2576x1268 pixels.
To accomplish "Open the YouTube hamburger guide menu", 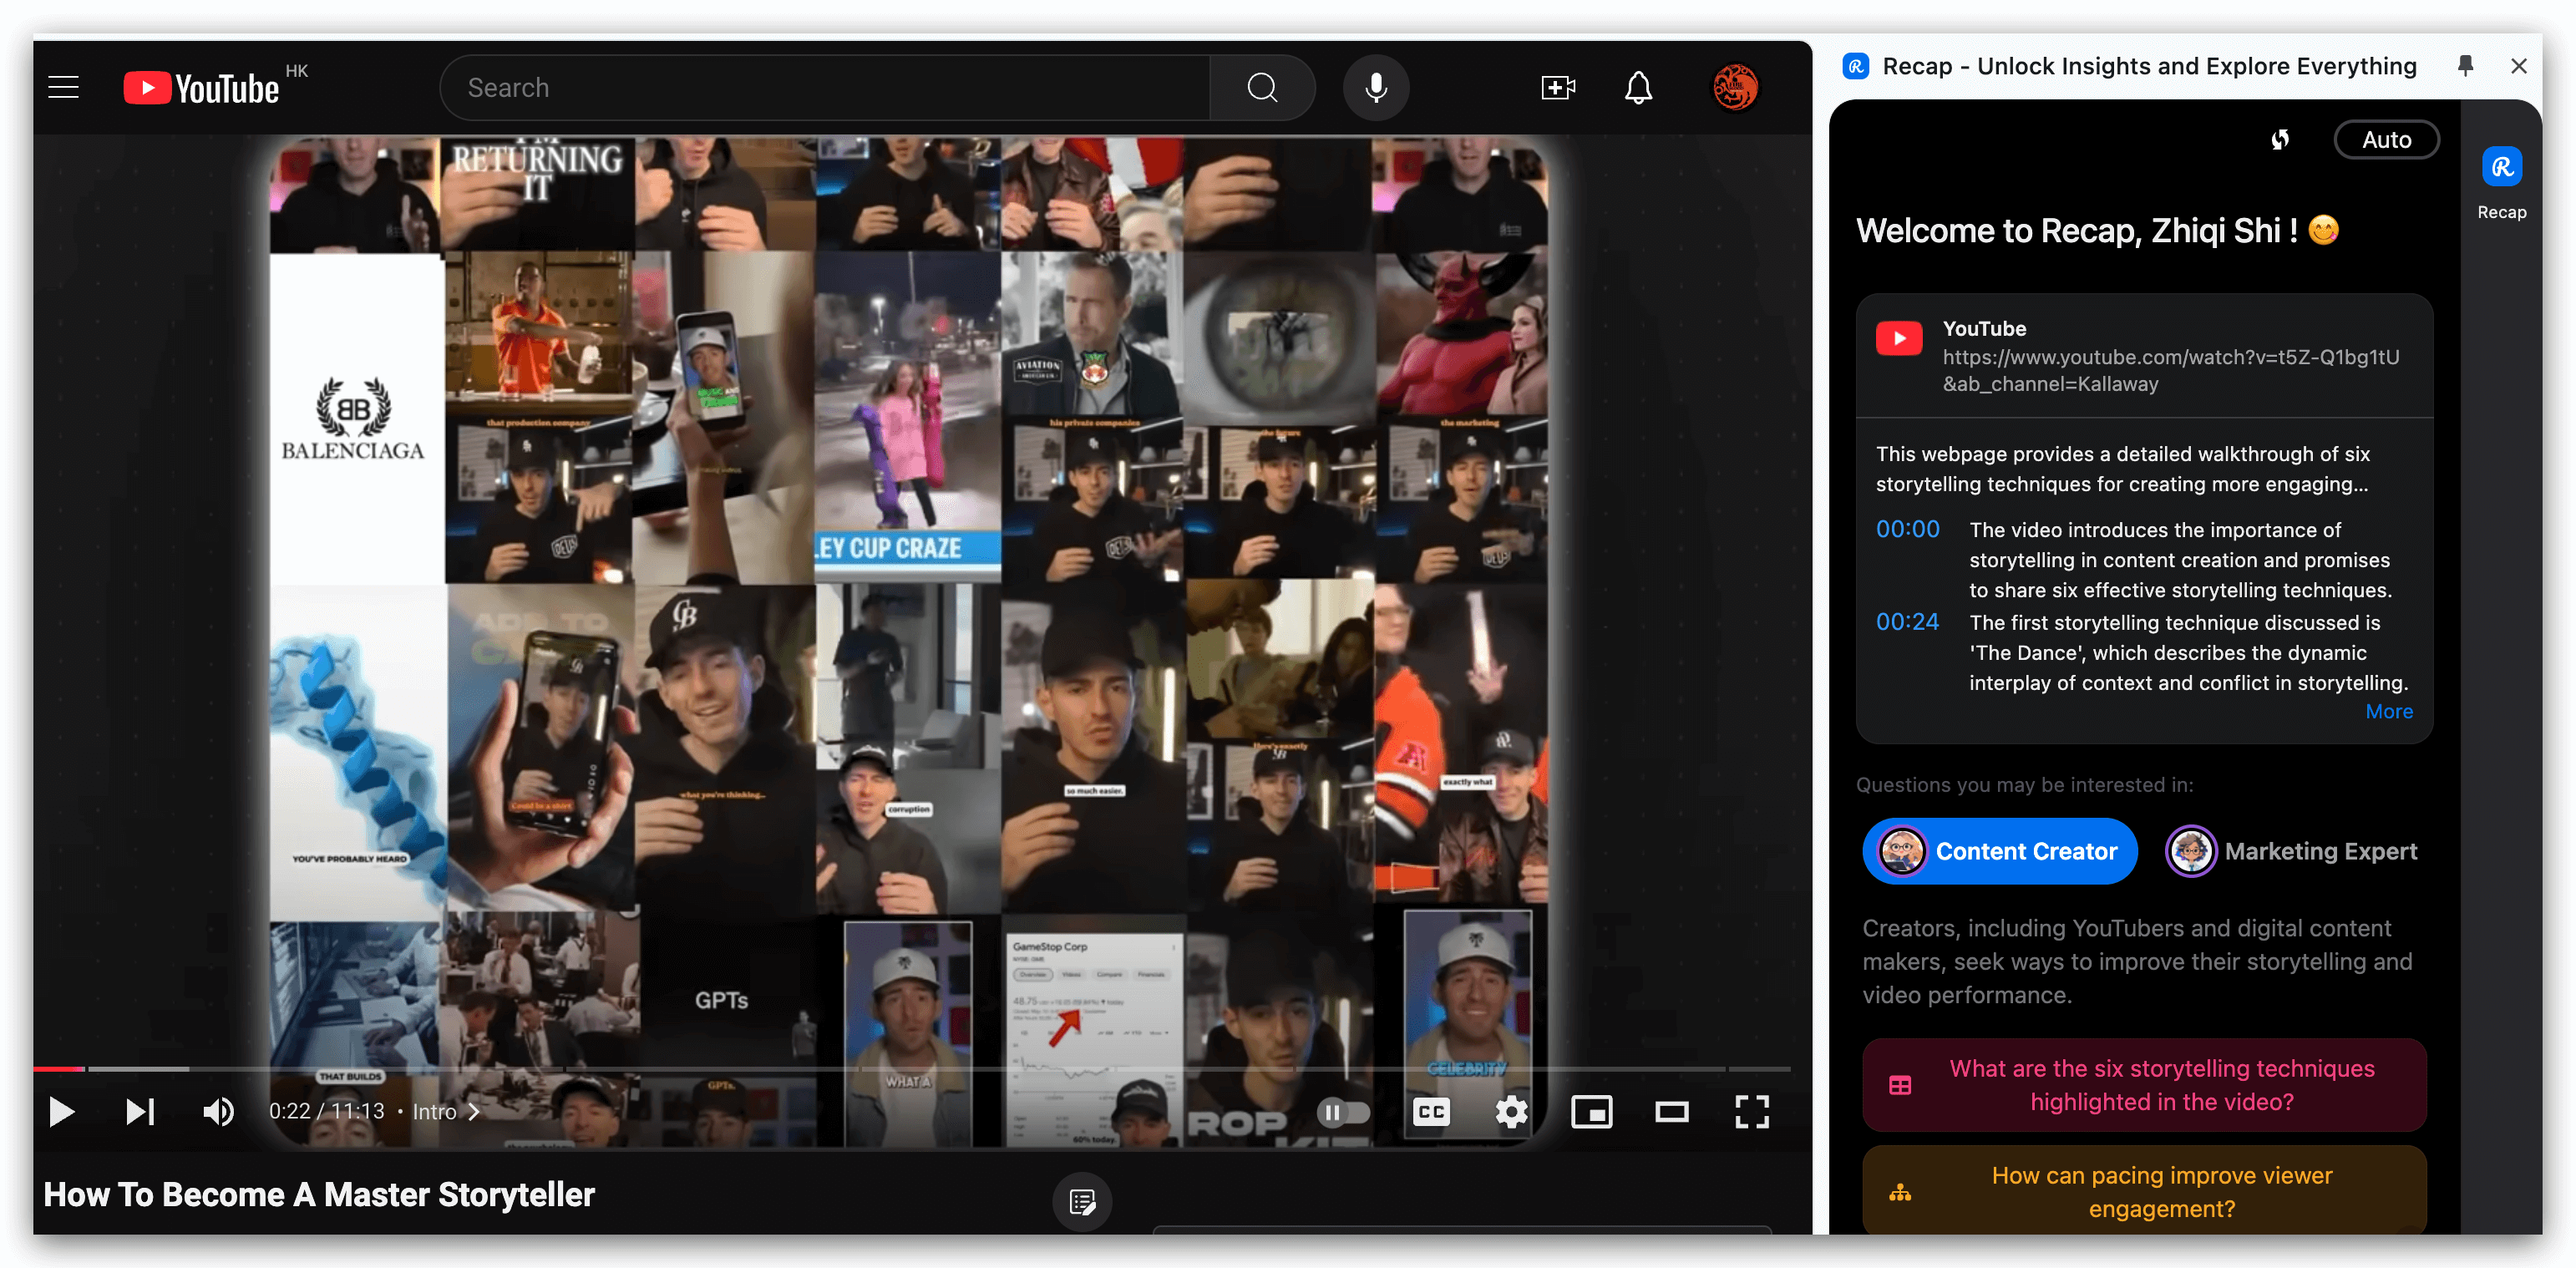I will point(63,88).
